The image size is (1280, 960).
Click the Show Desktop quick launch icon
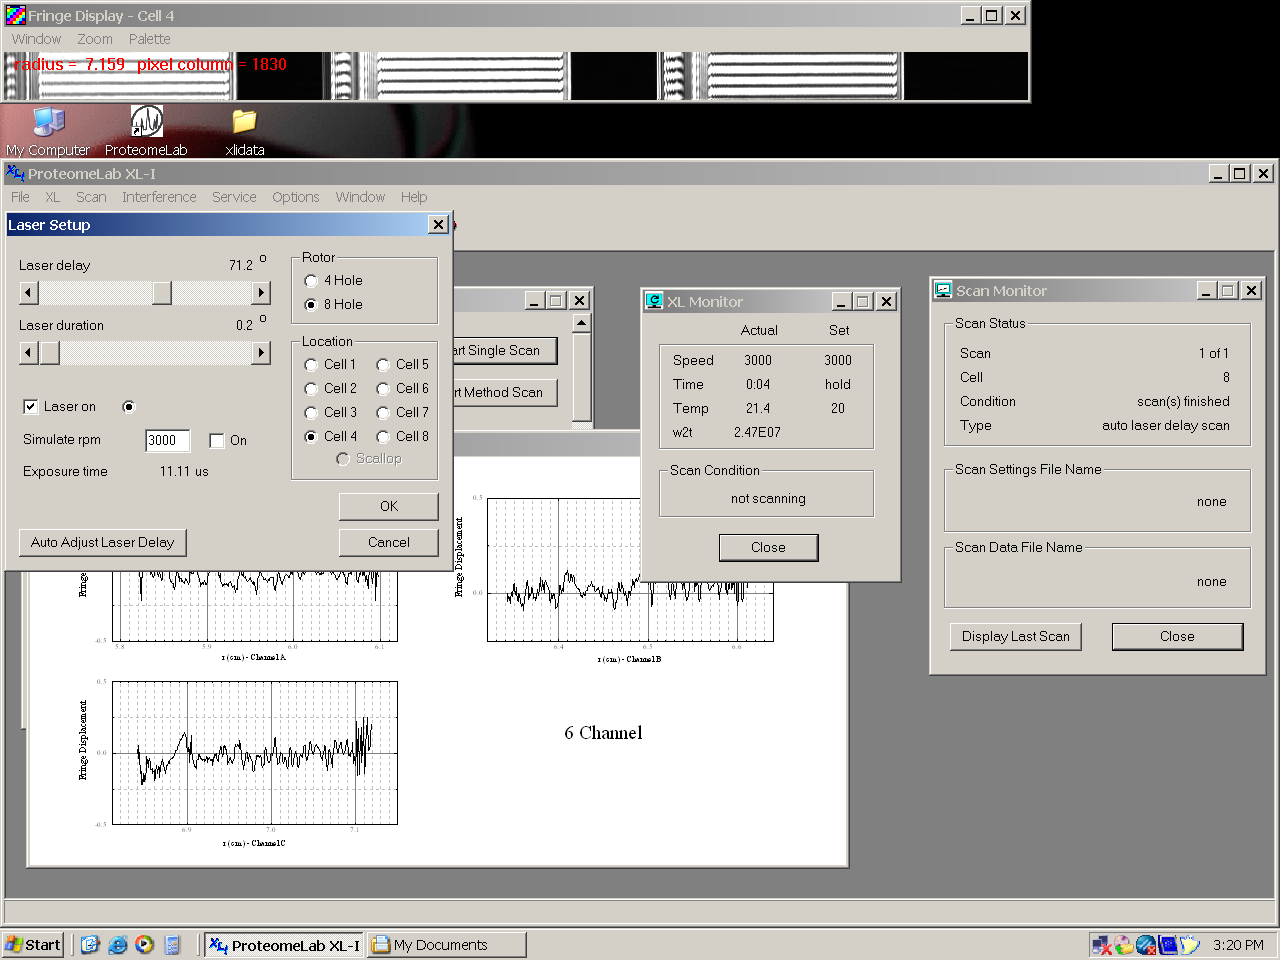pyautogui.click(x=91, y=945)
